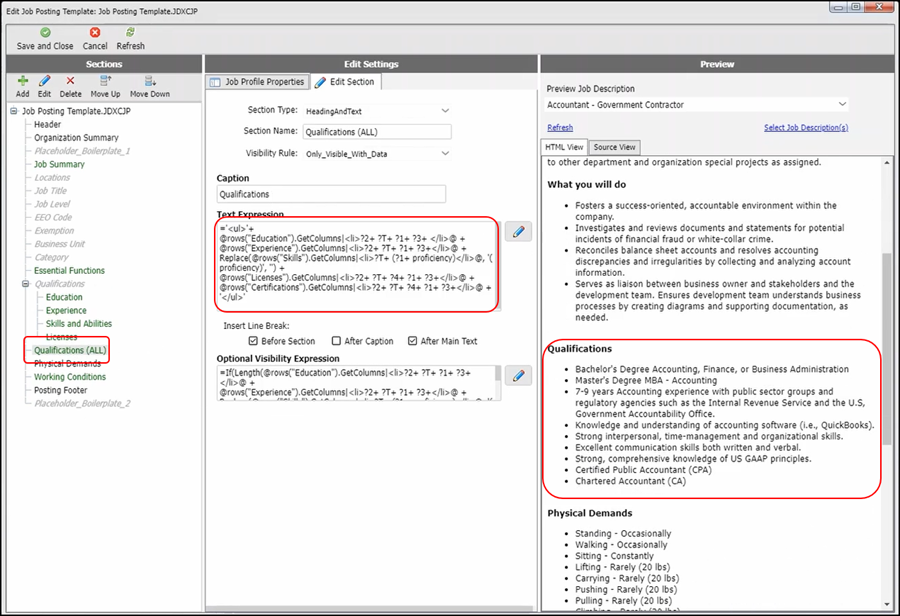Viewport: 900px width, 616px height.
Task: Open Text Expression editor pencil button
Action: point(518,232)
